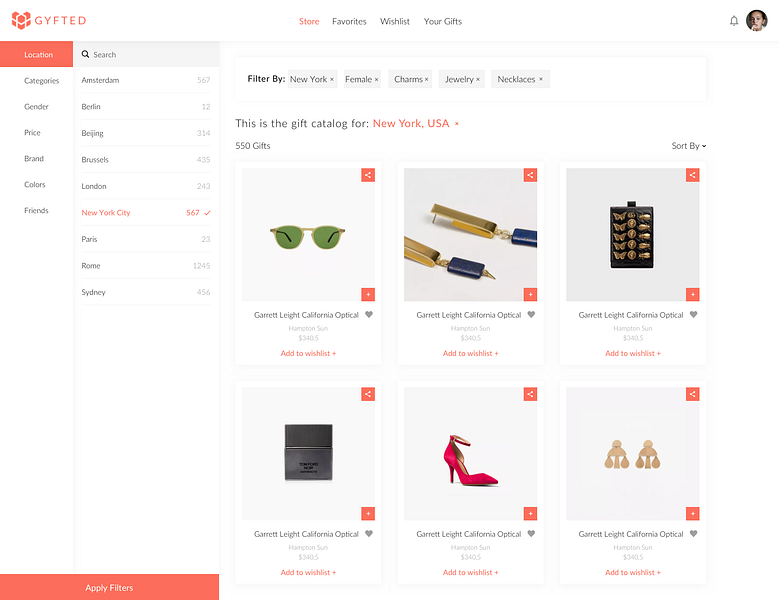Screen dimensions: 779x600
Task: Open the Favorites tab
Action: 349,21
